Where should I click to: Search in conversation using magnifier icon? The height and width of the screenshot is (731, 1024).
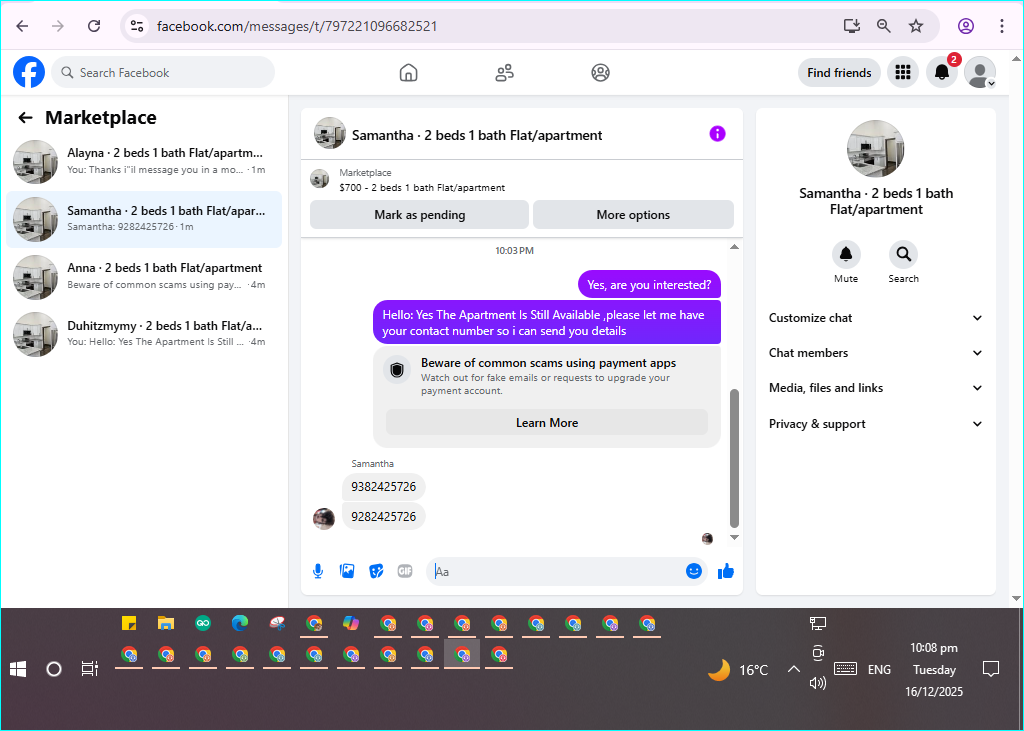point(903,254)
